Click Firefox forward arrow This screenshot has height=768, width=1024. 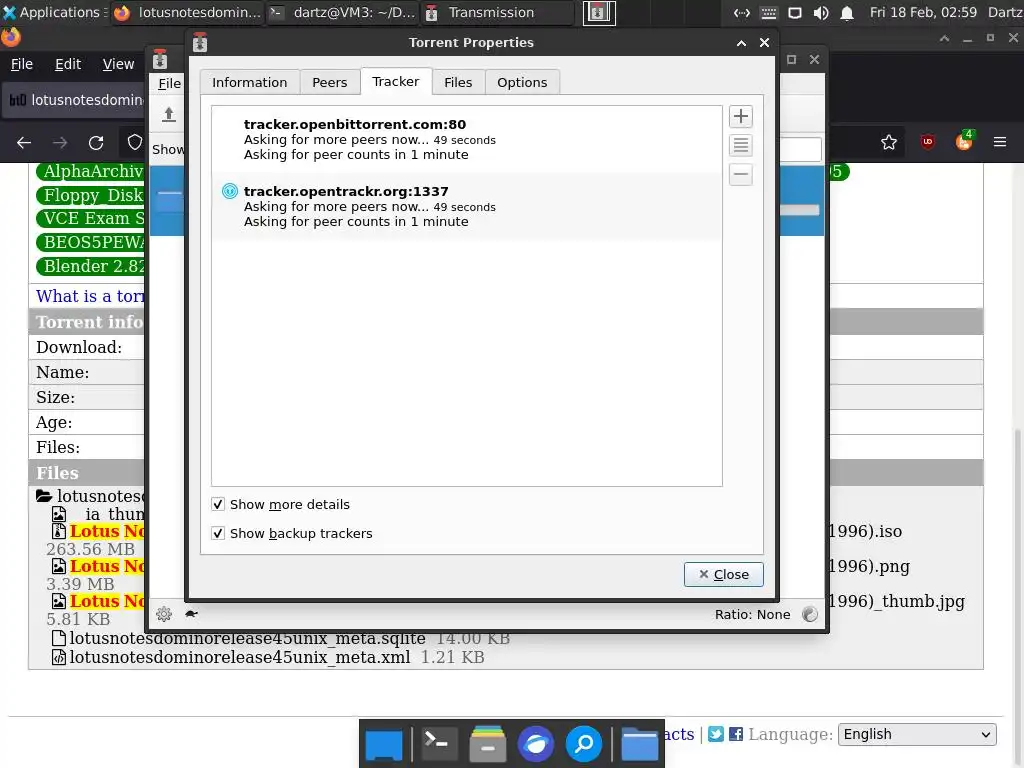[59, 142]
